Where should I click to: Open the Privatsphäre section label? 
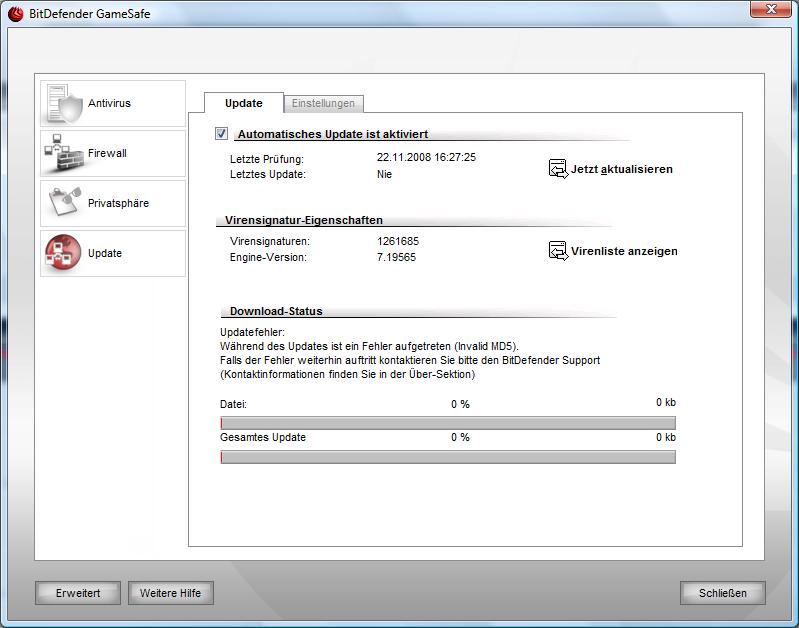(118, 203)
